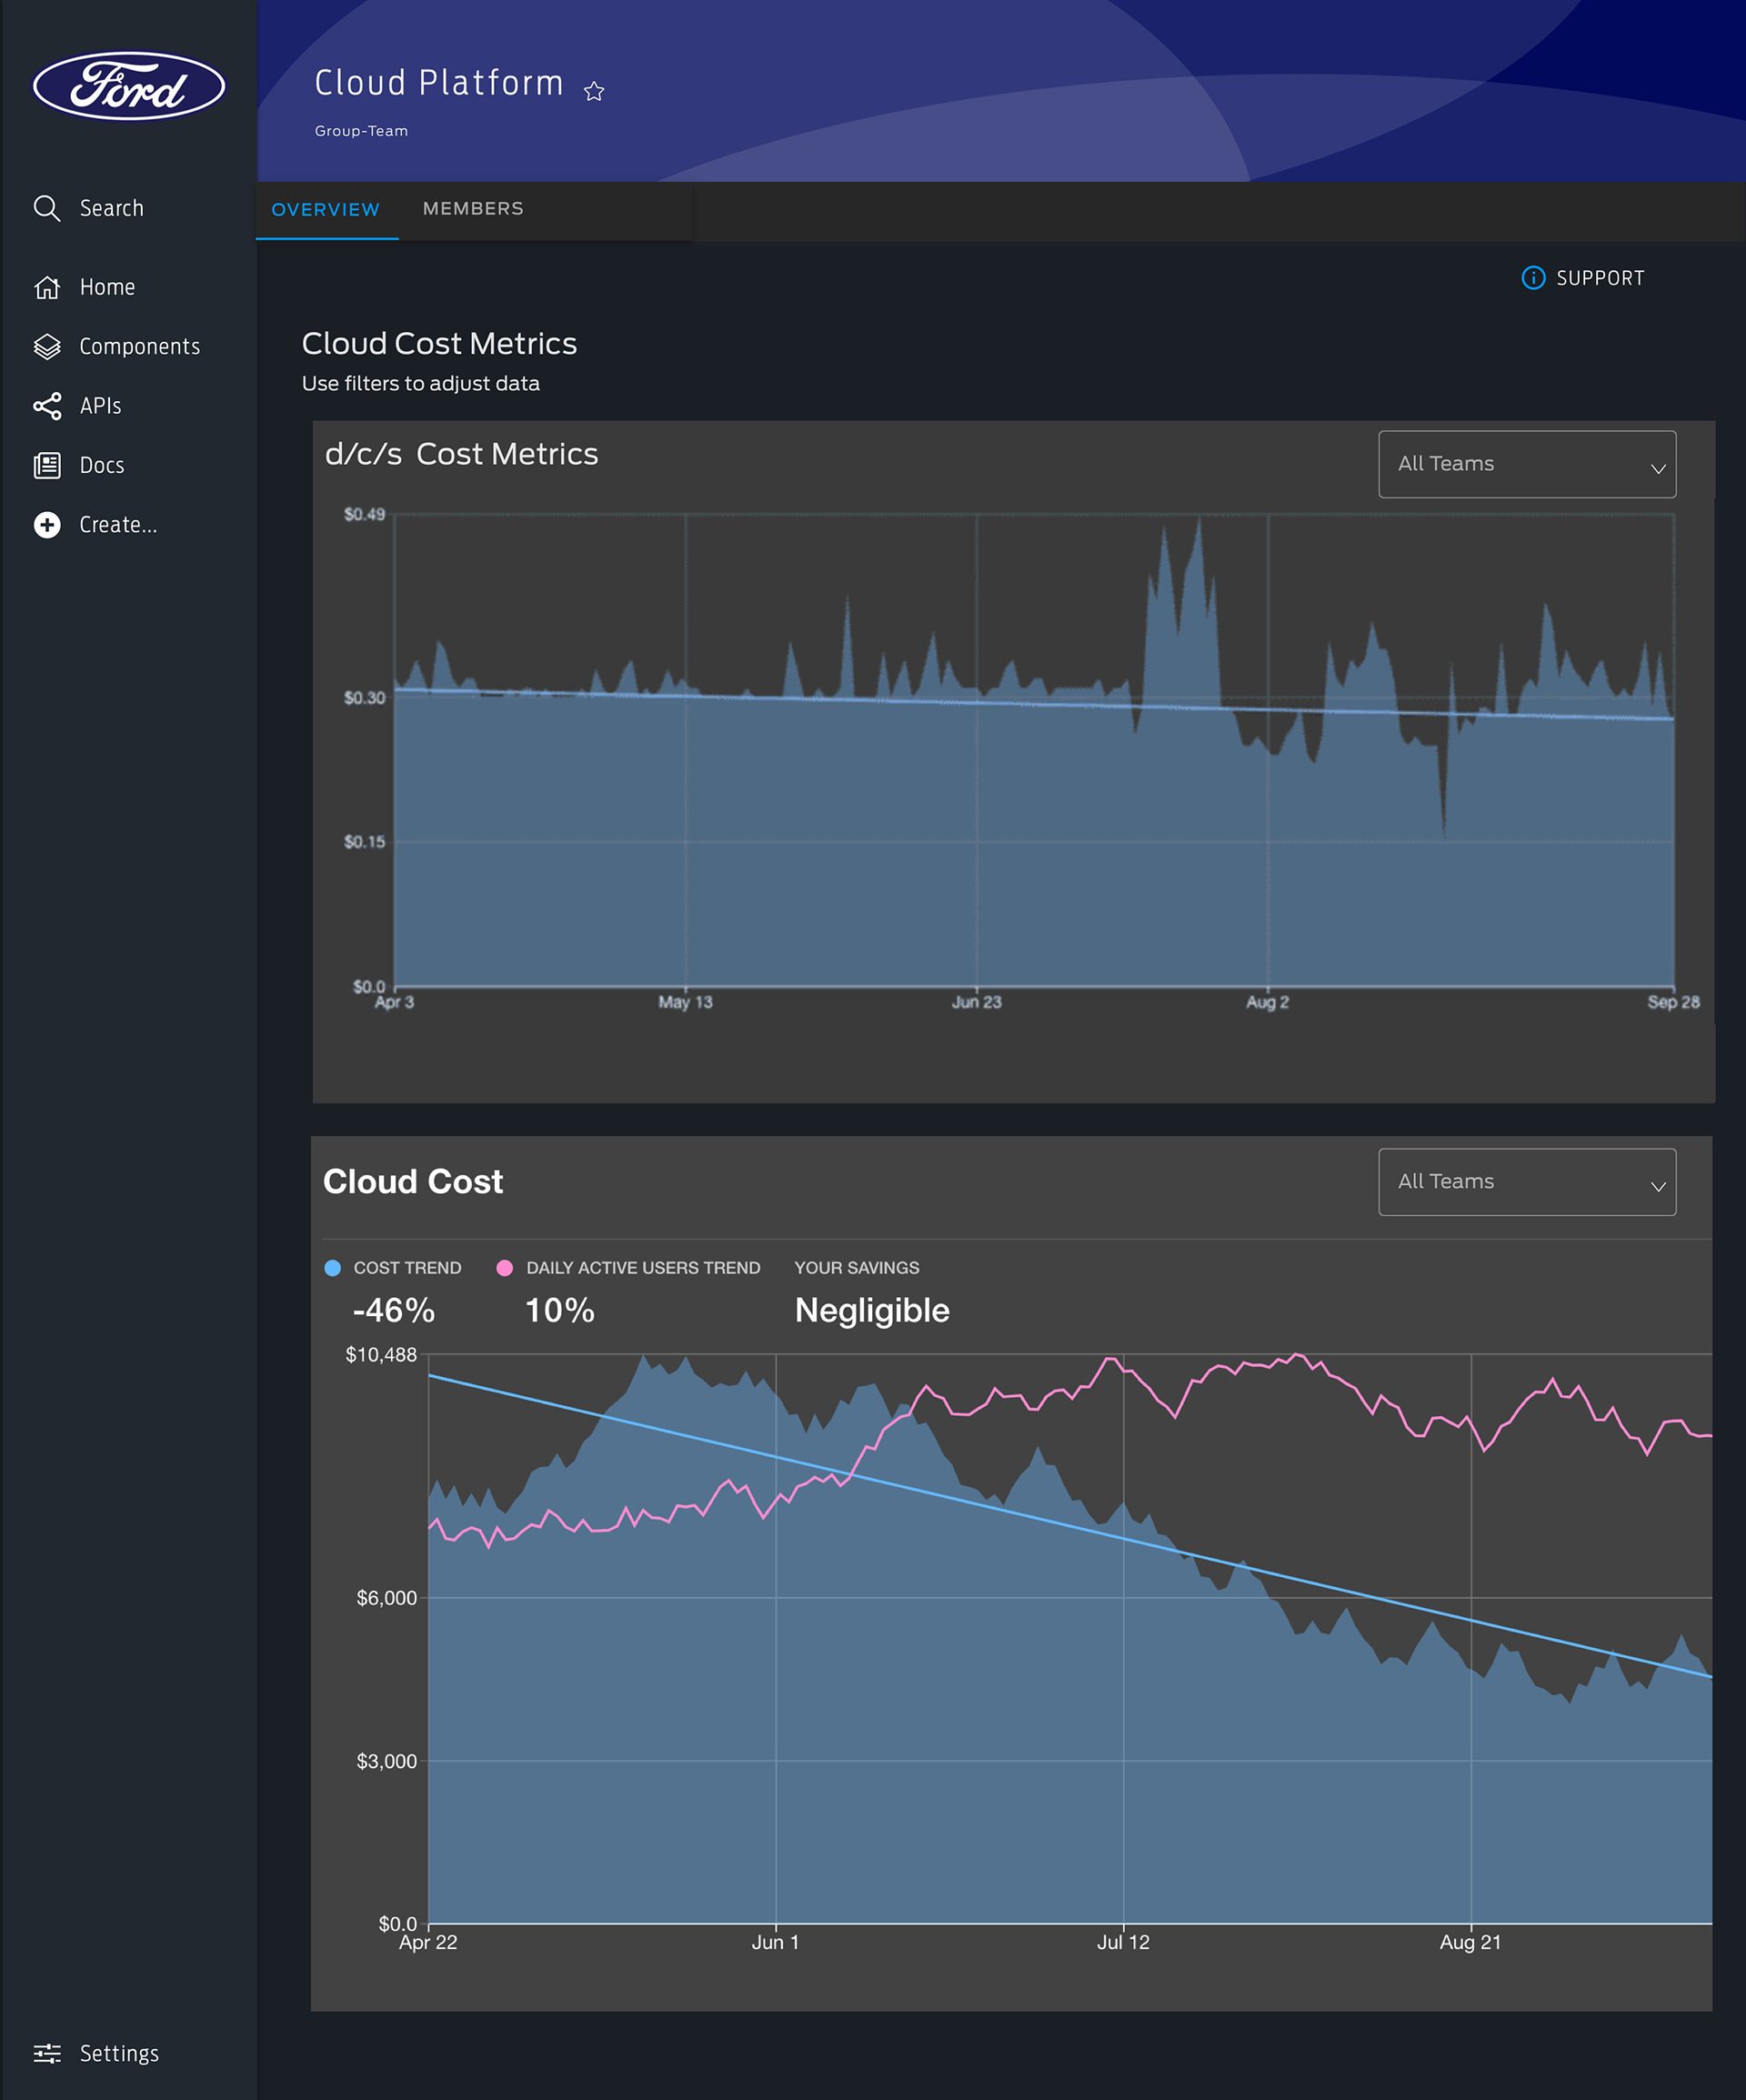This screenshot has width=1746, height=2100.
Task: Open Settings at the sidebar bottom
Action: 119,2053
